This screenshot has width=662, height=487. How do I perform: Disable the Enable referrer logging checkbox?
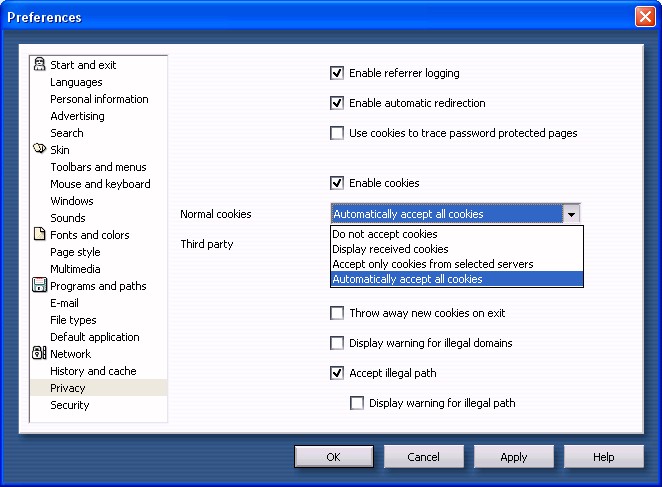pos(337,73)
